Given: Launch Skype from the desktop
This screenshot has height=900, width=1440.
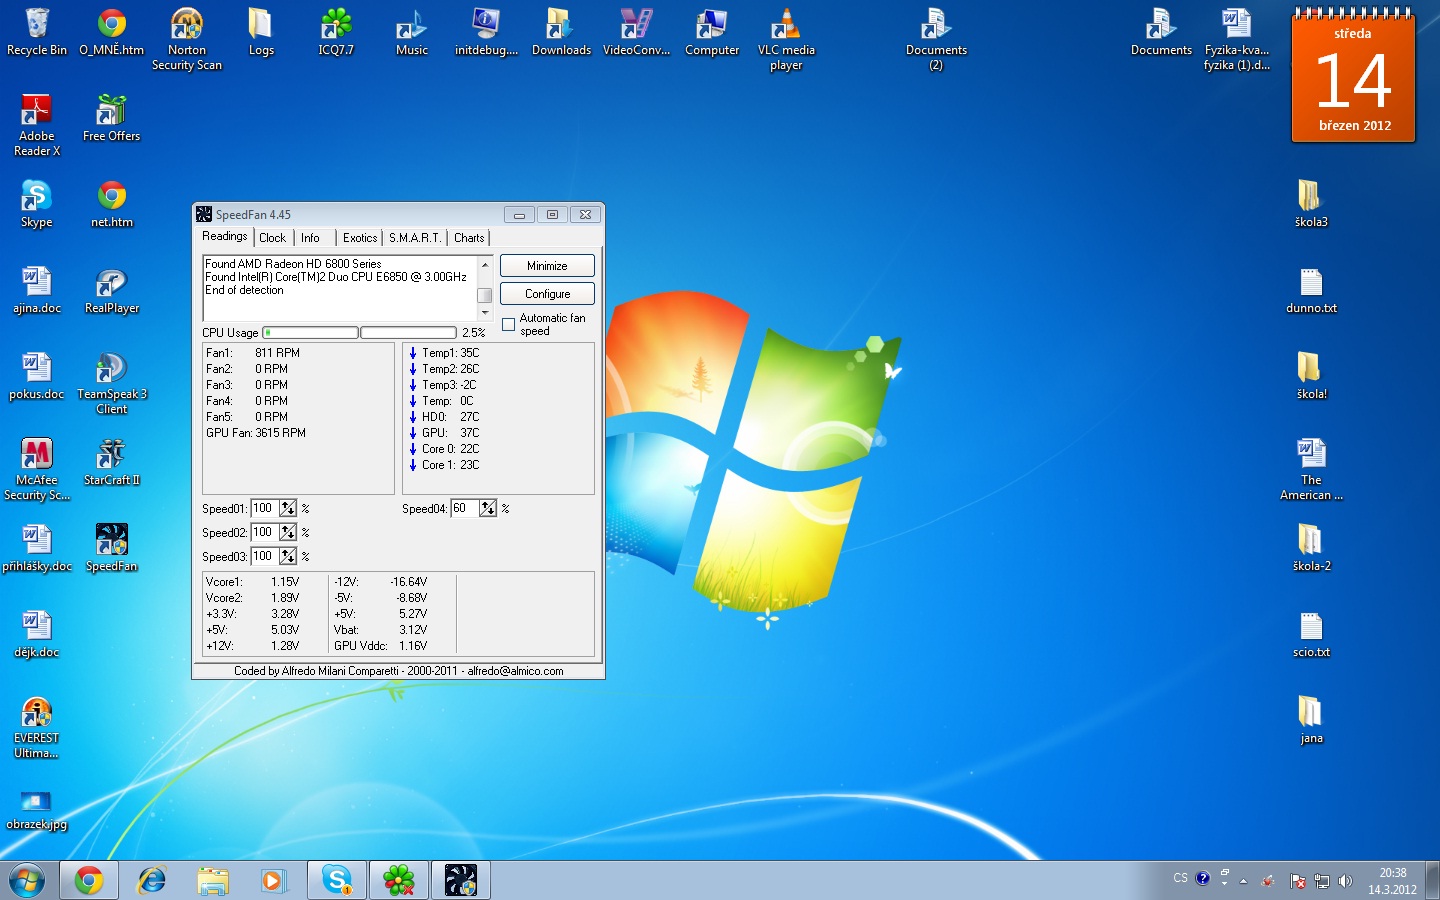Looking at the screenshot, I should (37, 204).
